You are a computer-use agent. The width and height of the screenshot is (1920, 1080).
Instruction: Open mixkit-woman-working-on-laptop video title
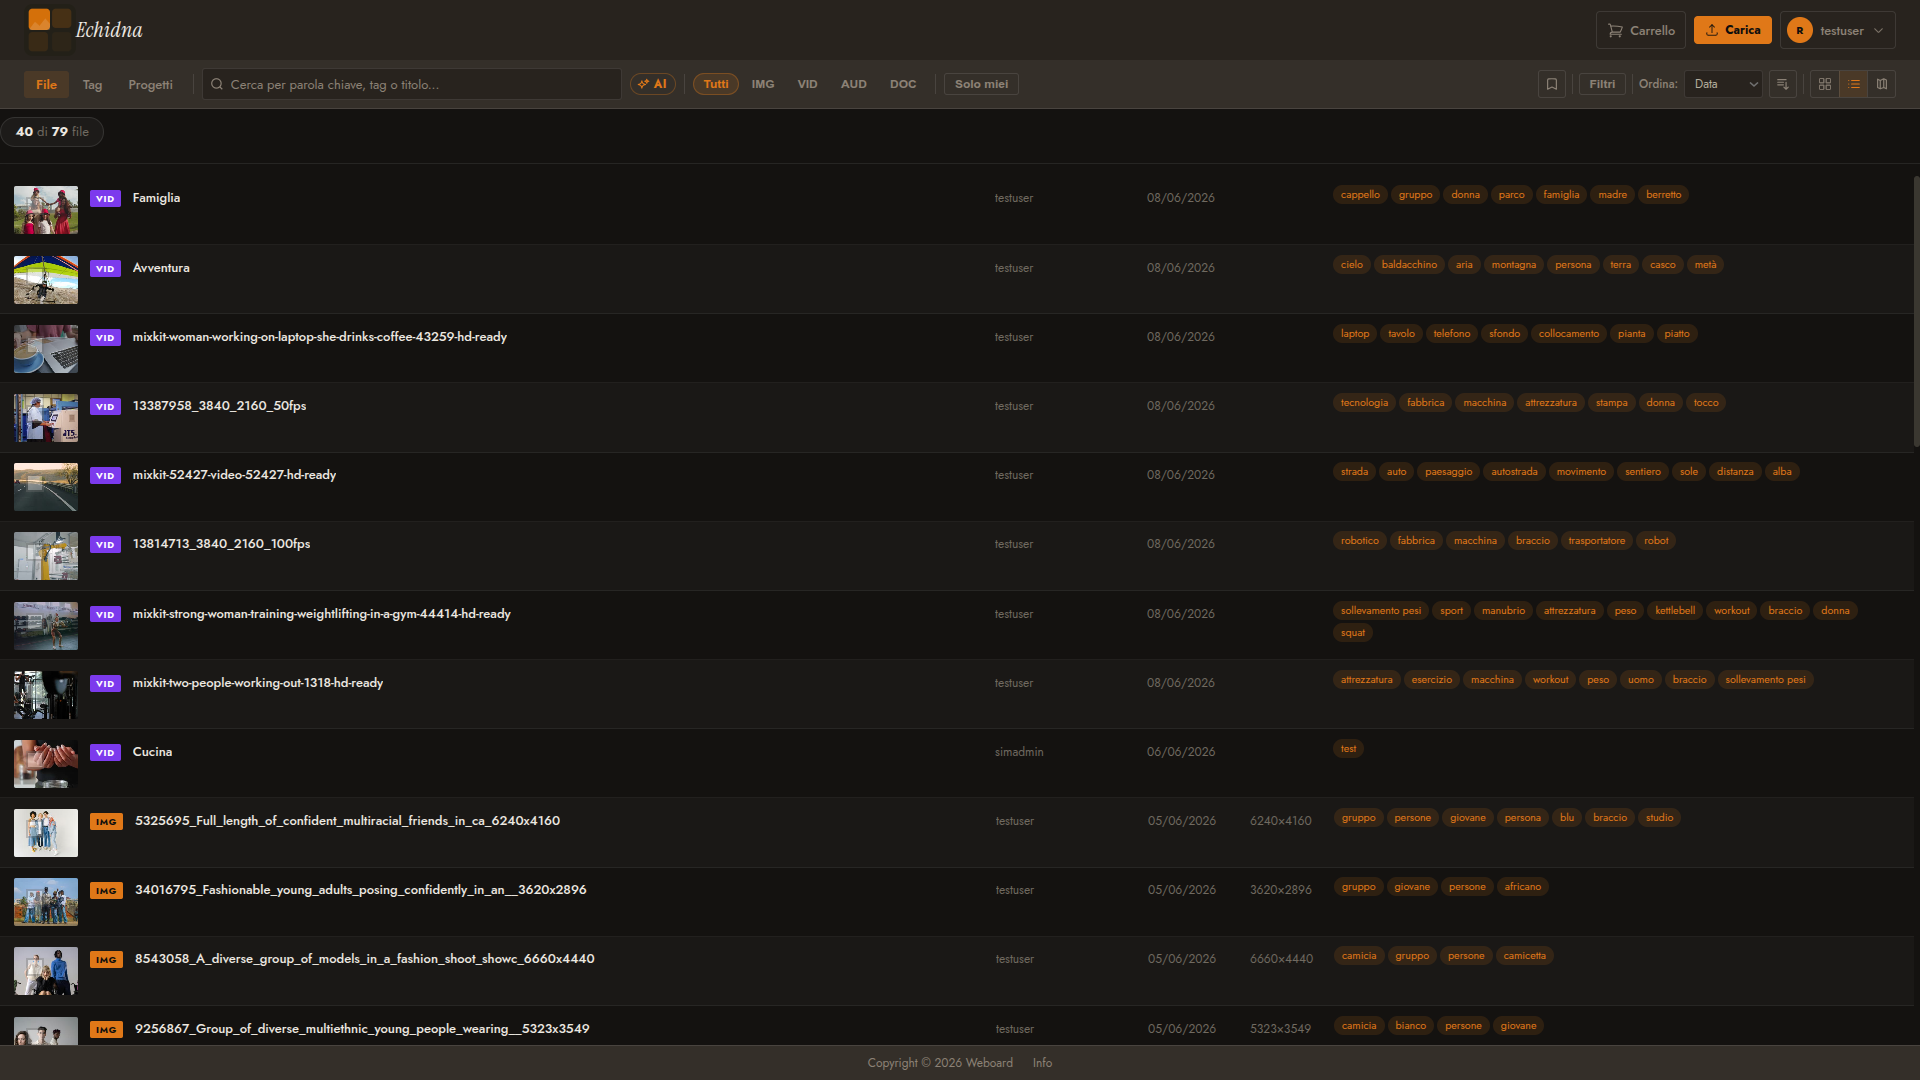pos(320,336)
